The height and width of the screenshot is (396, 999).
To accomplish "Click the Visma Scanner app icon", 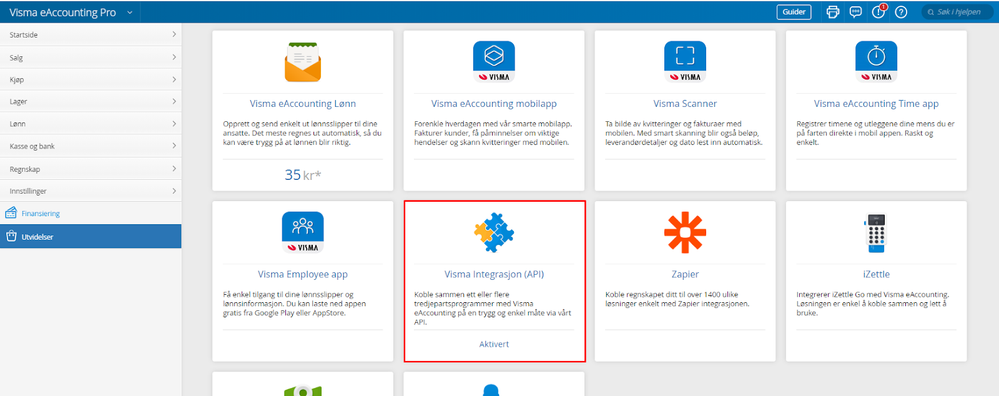I will [685, 62].
